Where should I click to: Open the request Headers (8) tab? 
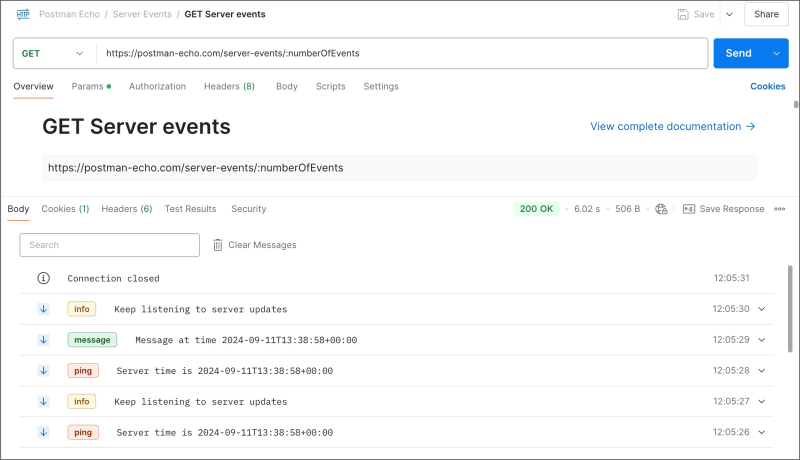tap(229, 87)
